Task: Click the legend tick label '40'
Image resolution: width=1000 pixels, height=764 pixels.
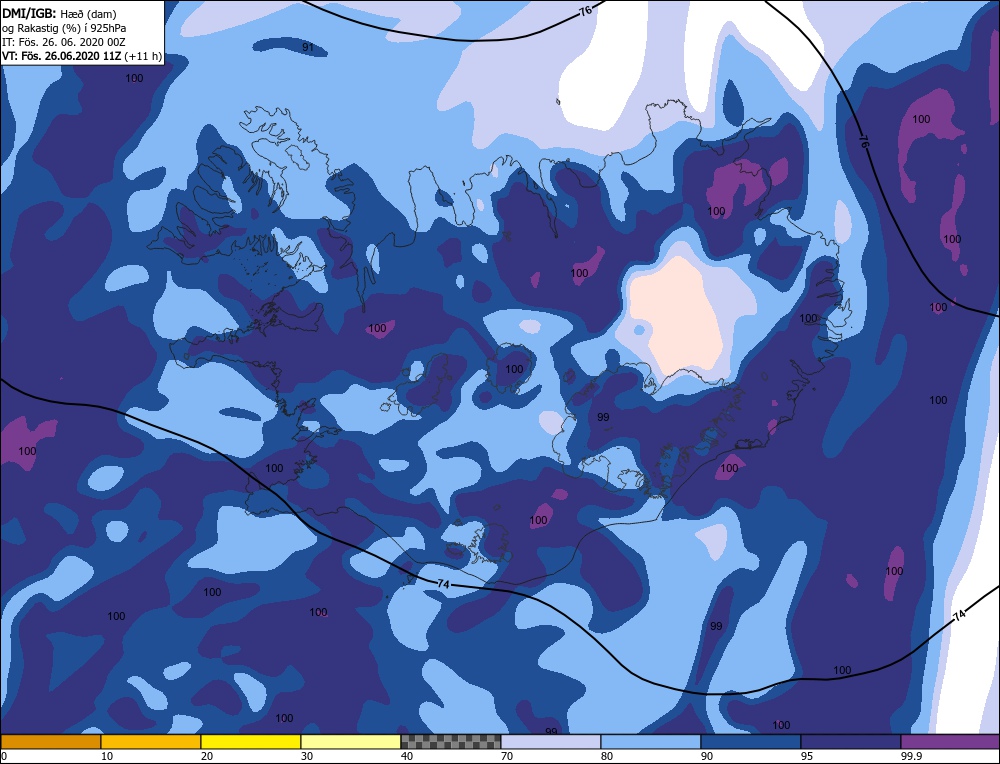Action: (407, 756)
